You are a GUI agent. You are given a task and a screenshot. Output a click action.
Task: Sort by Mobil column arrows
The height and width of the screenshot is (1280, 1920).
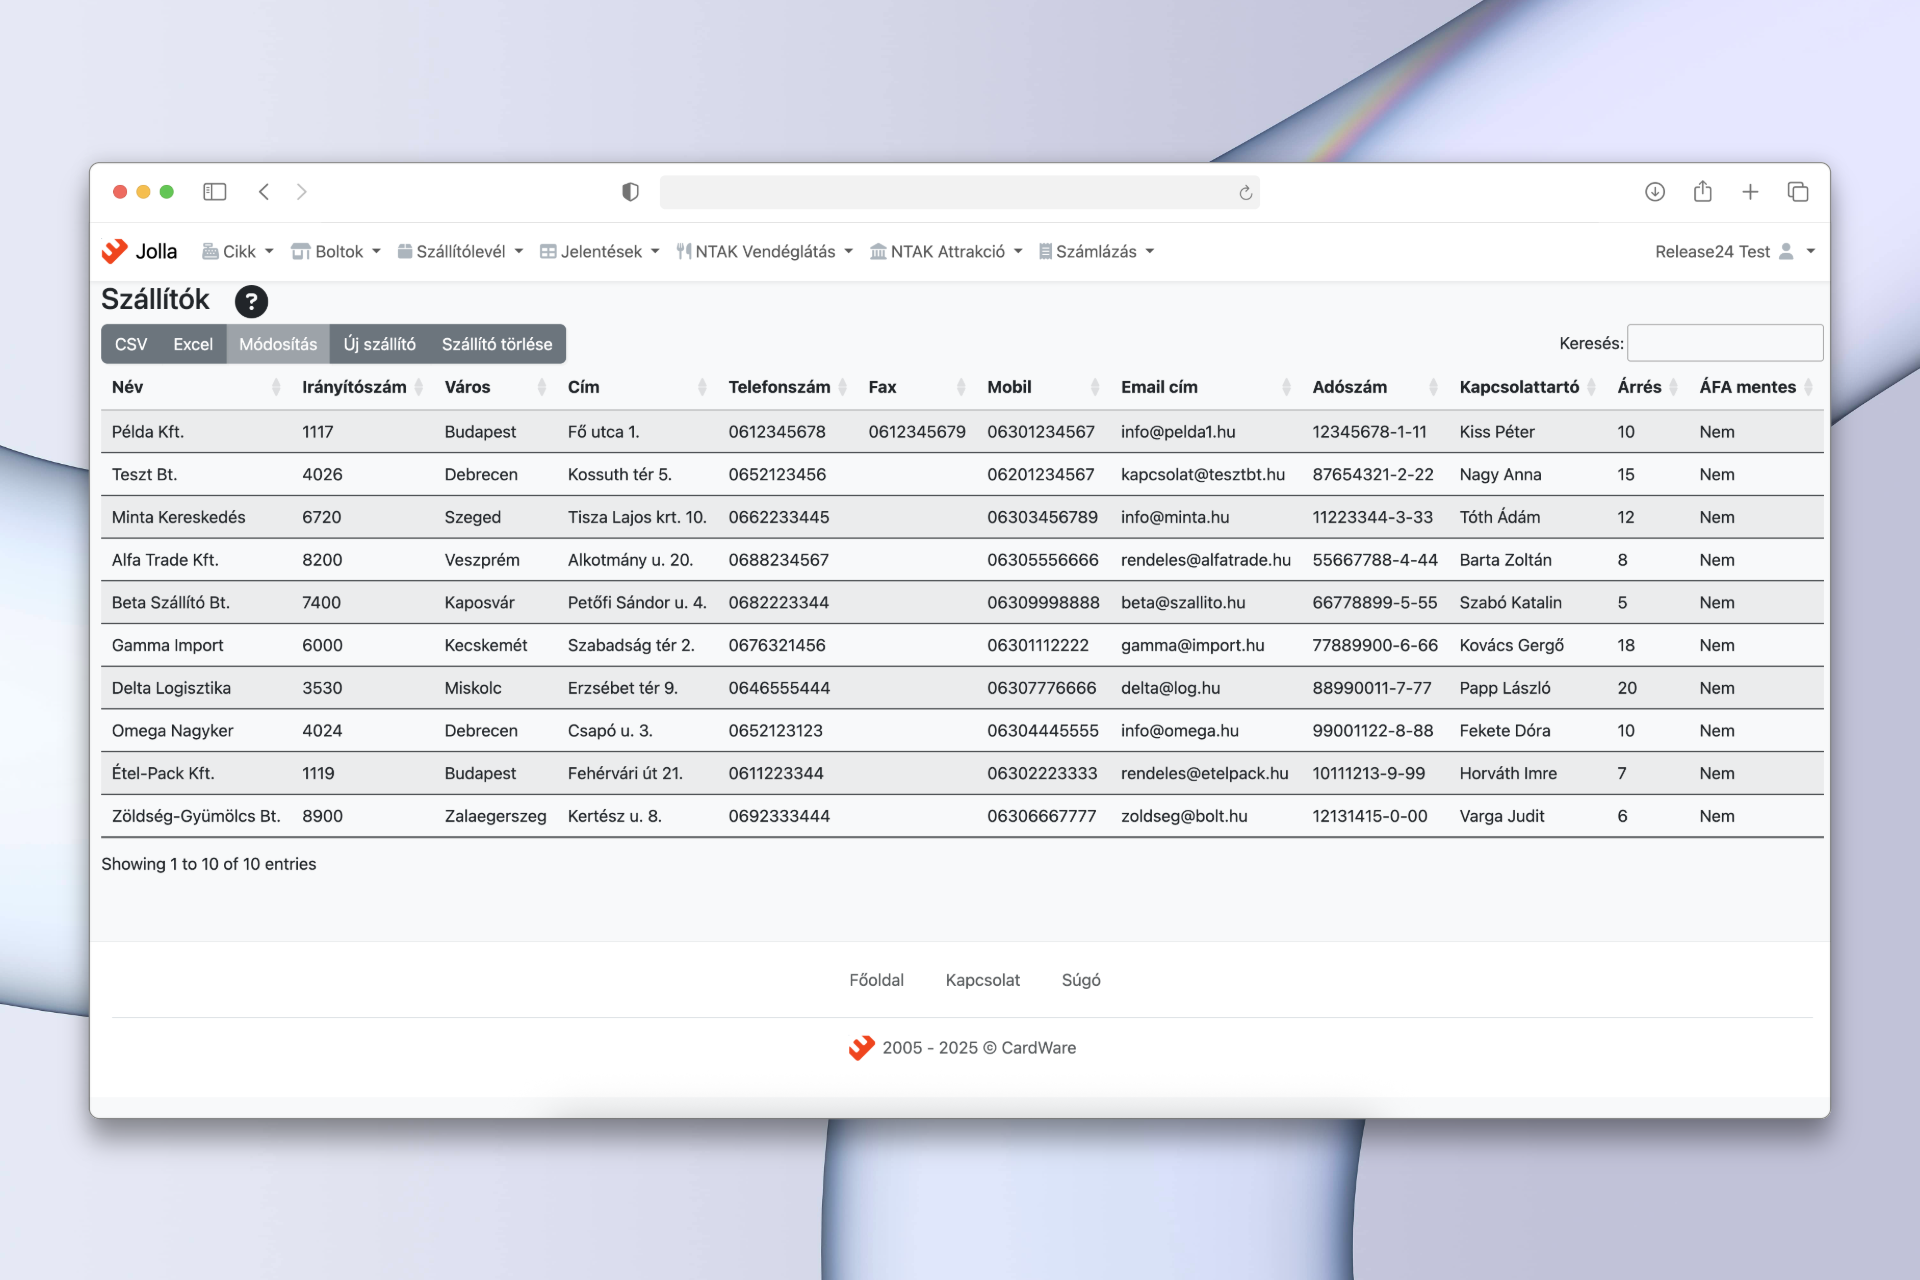(1095, 387)
